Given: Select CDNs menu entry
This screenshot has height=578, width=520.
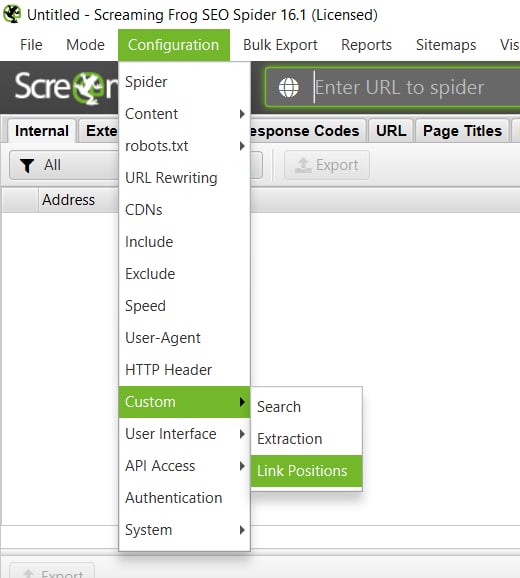Looking at the screenshot, I should tap(184, 210).
